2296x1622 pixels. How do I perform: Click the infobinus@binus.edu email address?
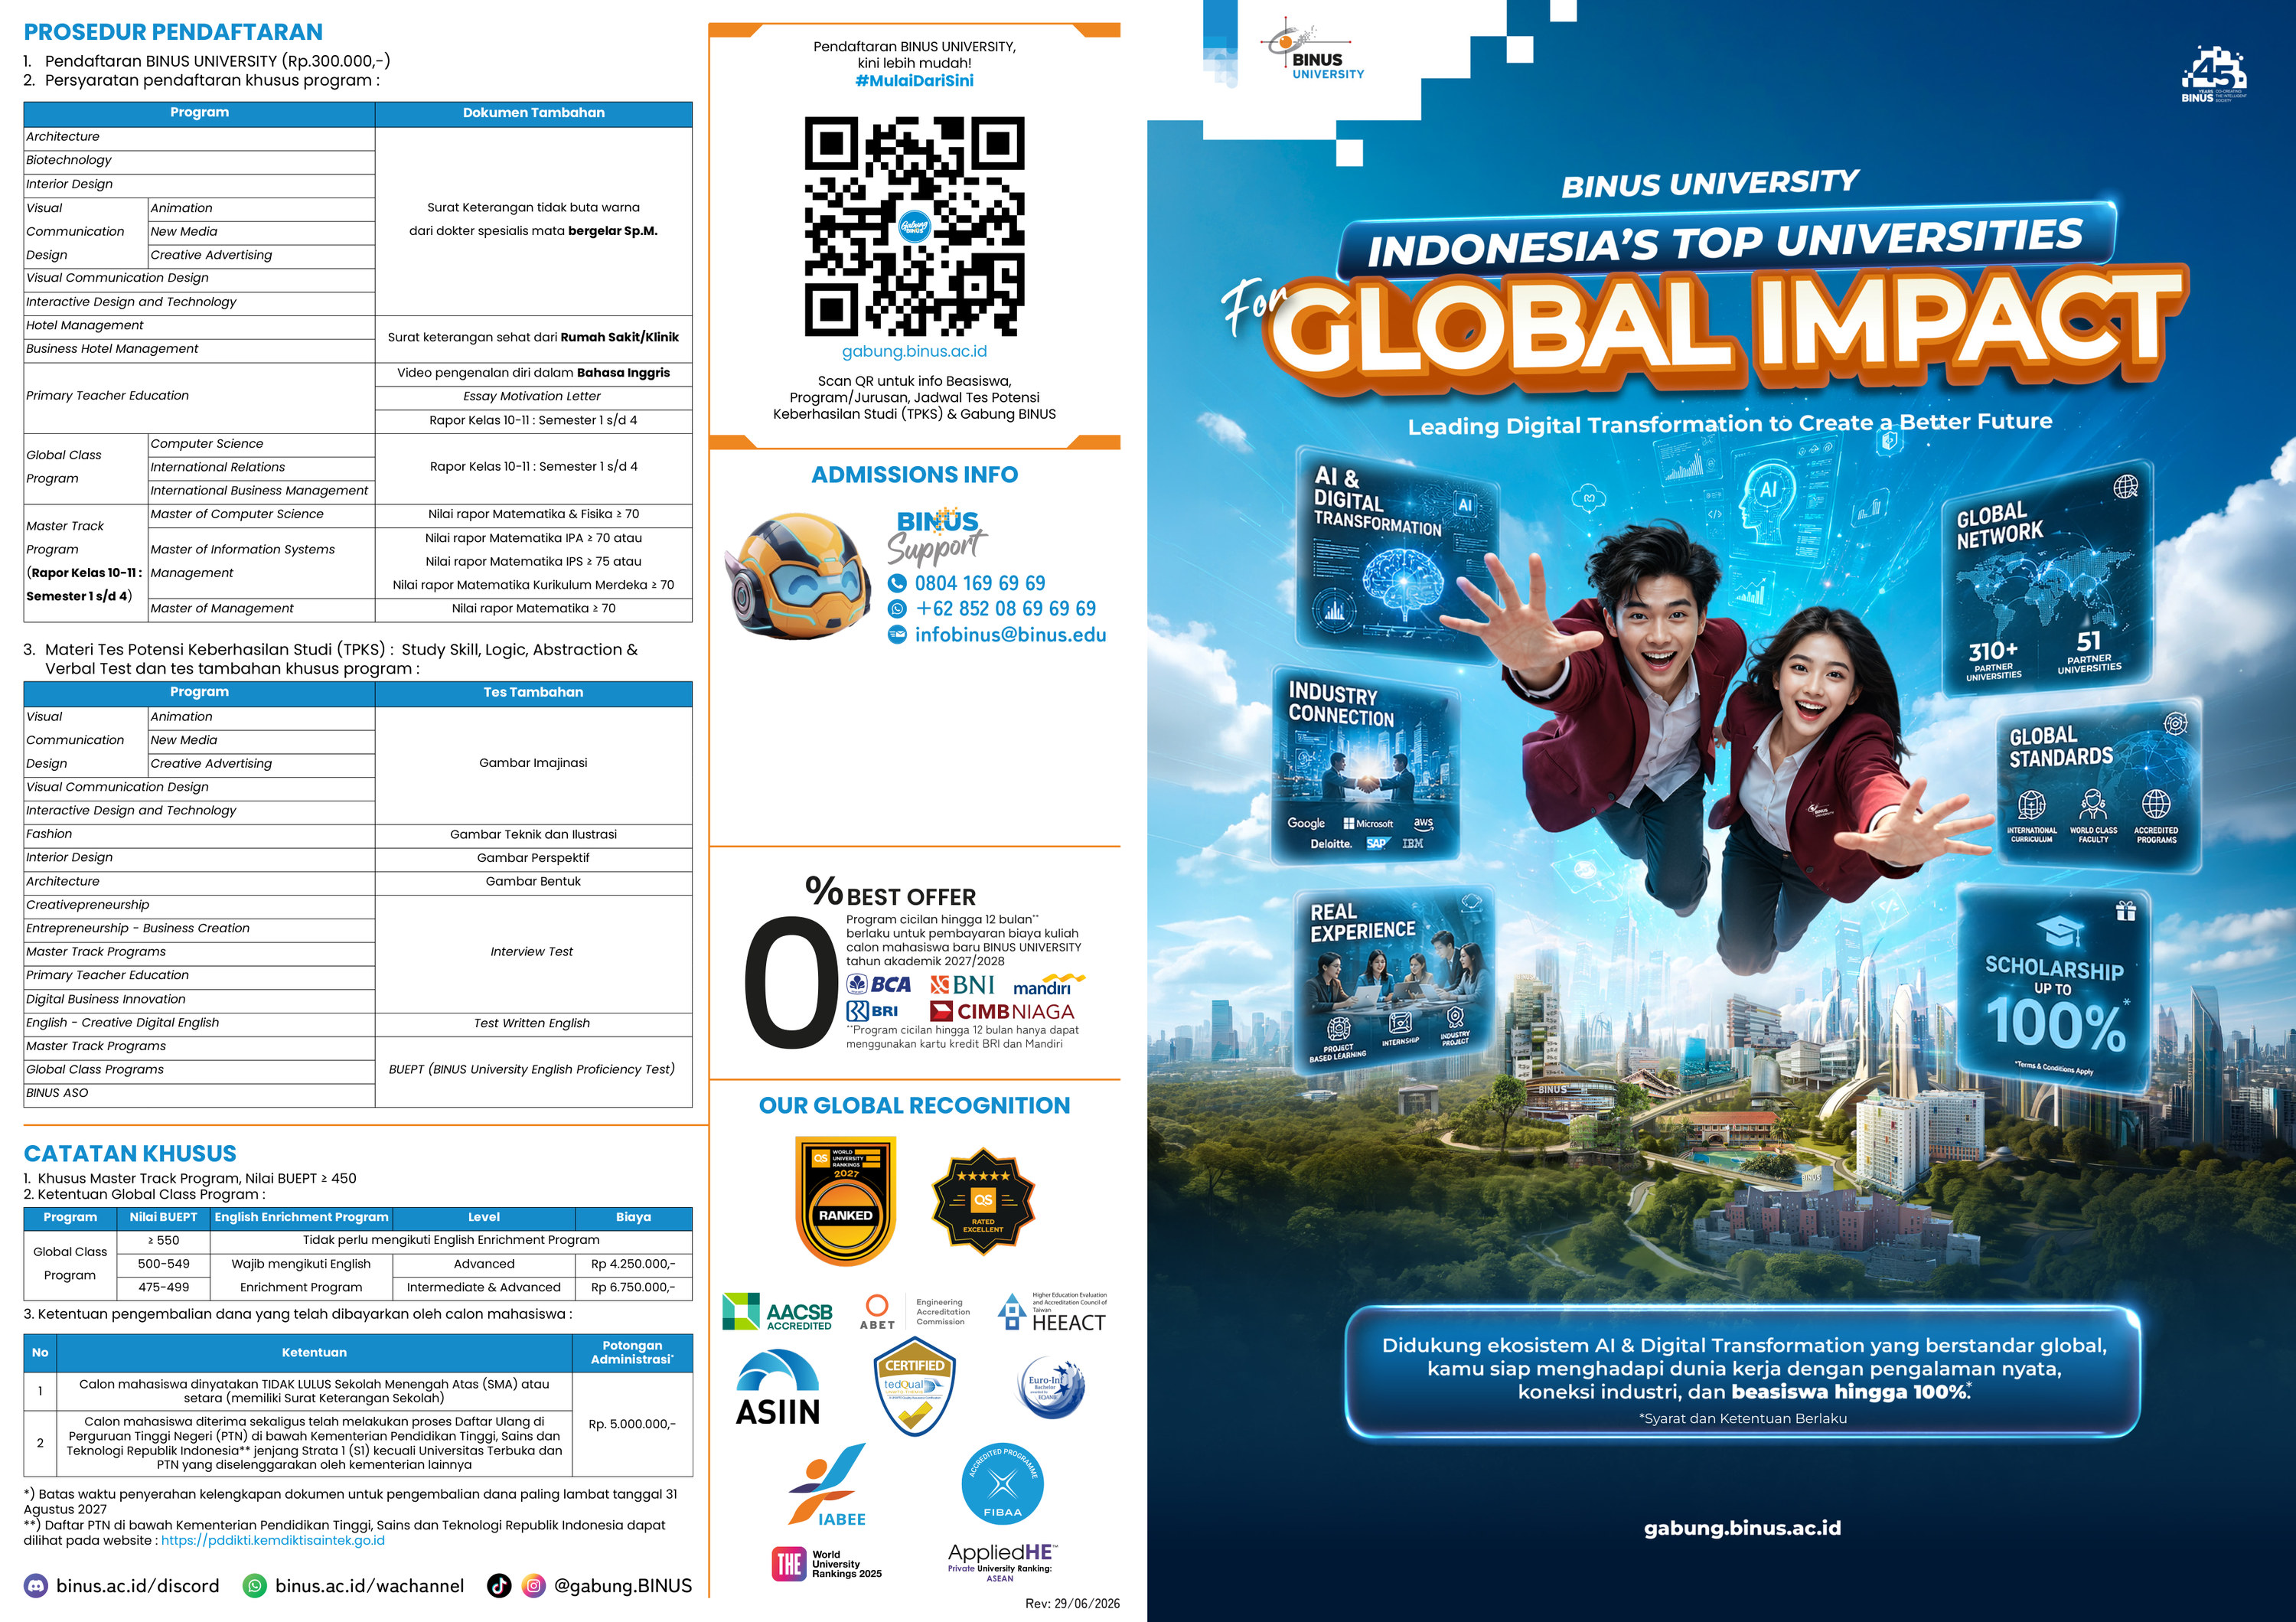[1011, 635]
